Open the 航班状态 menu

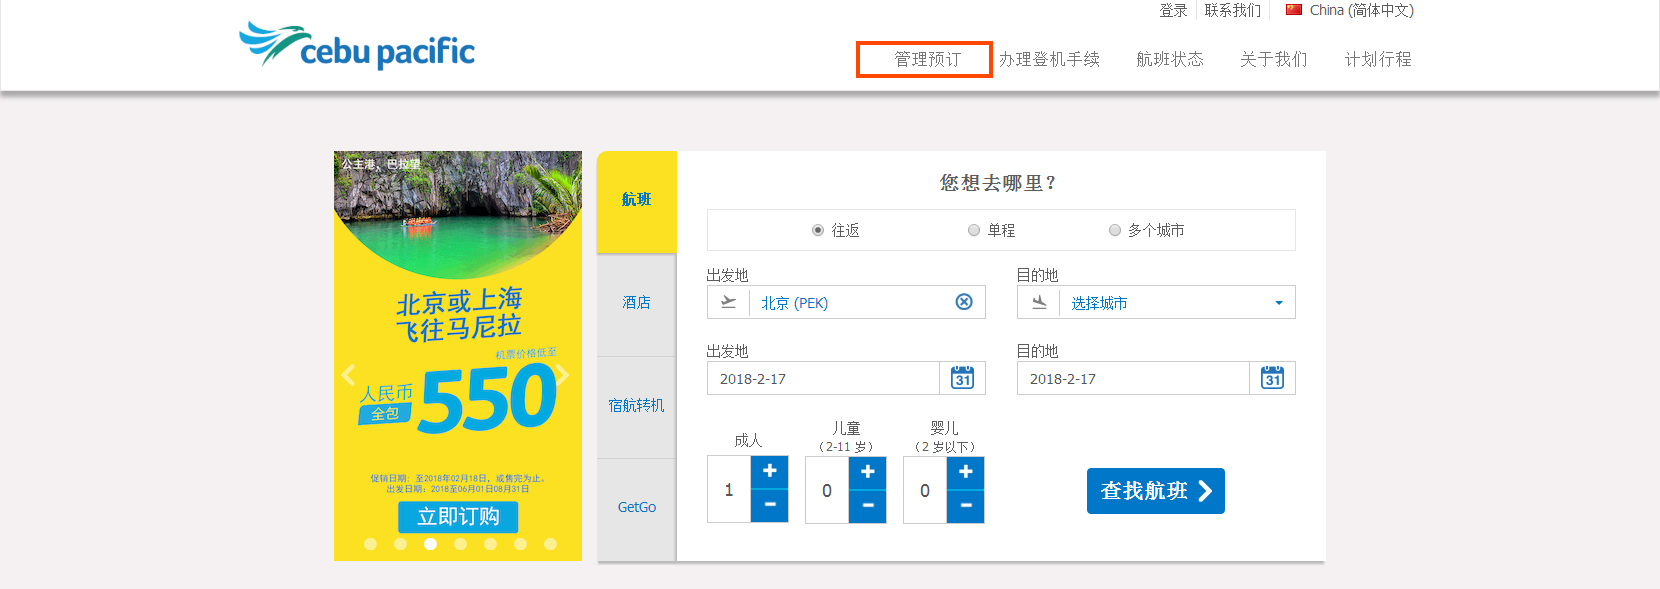[1170, 59]
